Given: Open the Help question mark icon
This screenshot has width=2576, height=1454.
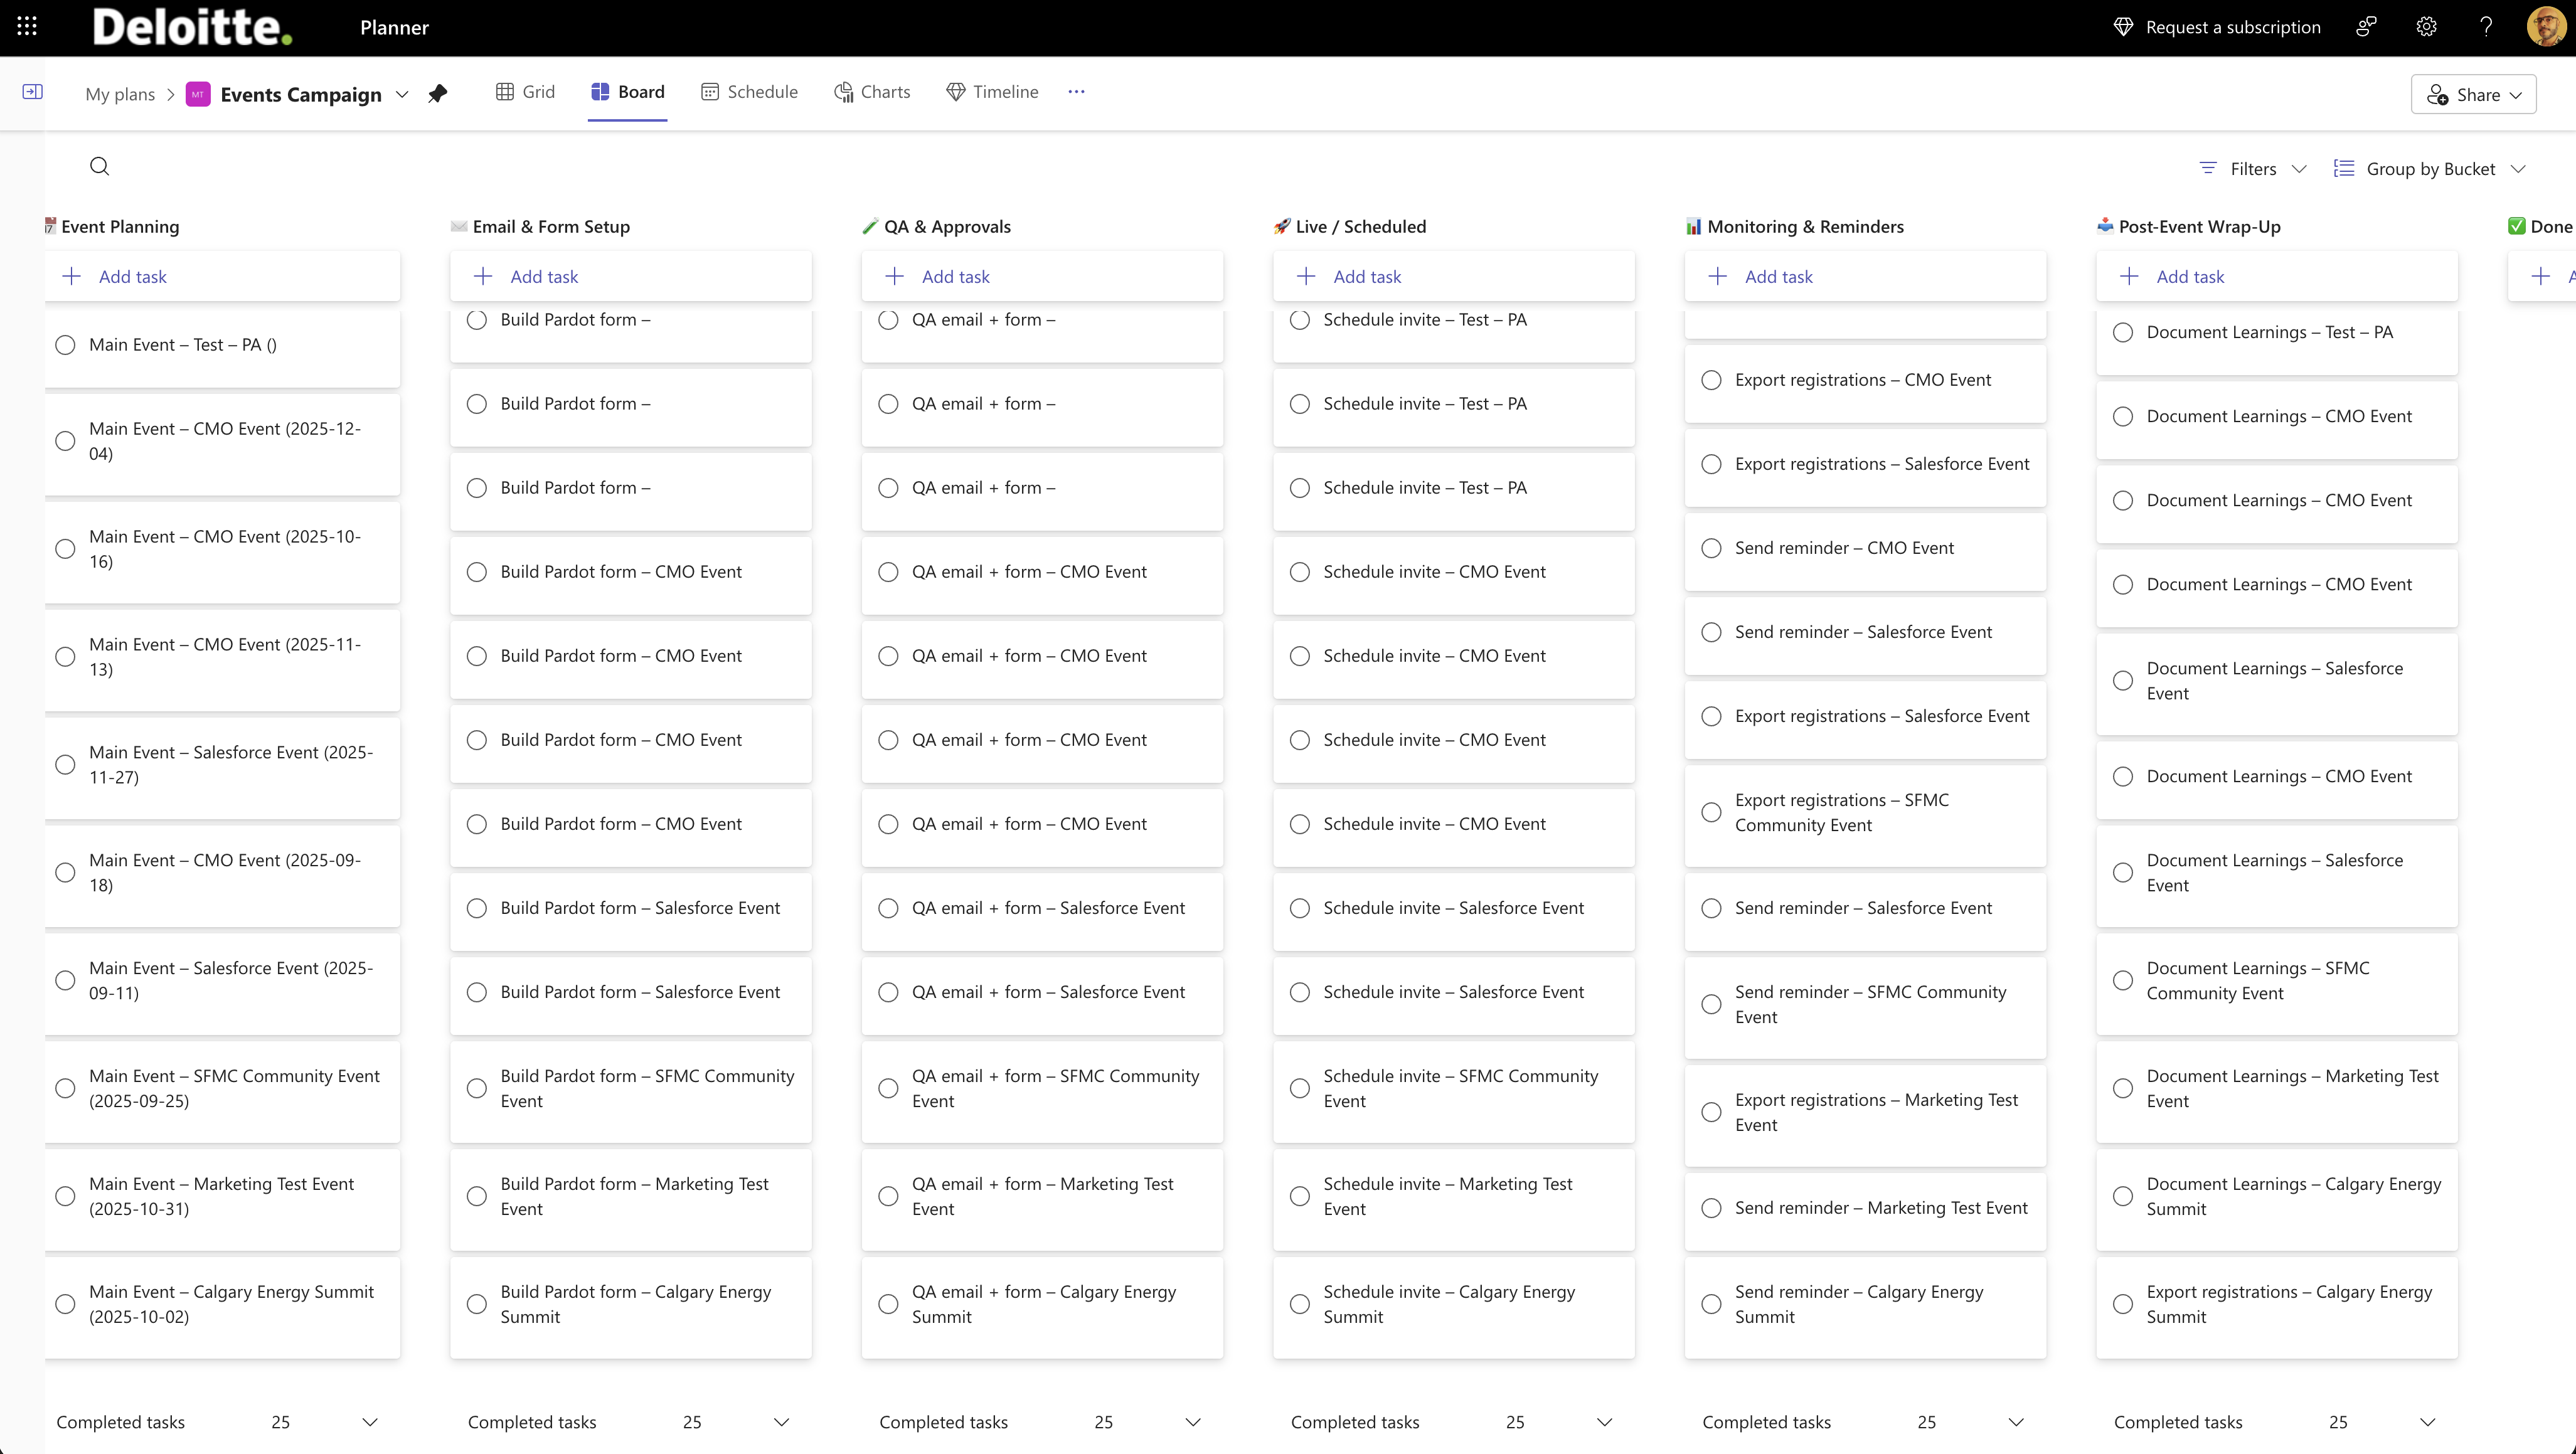Looking at the screenshot, I should tap(2487, 27).
